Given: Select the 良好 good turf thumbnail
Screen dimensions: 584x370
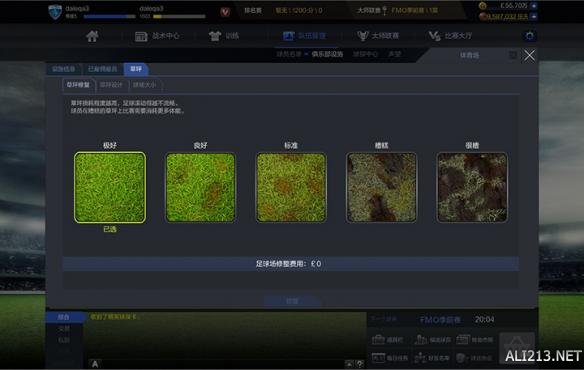Looking at the screenshot, I should pyautogui.click(x=200, y=187).
